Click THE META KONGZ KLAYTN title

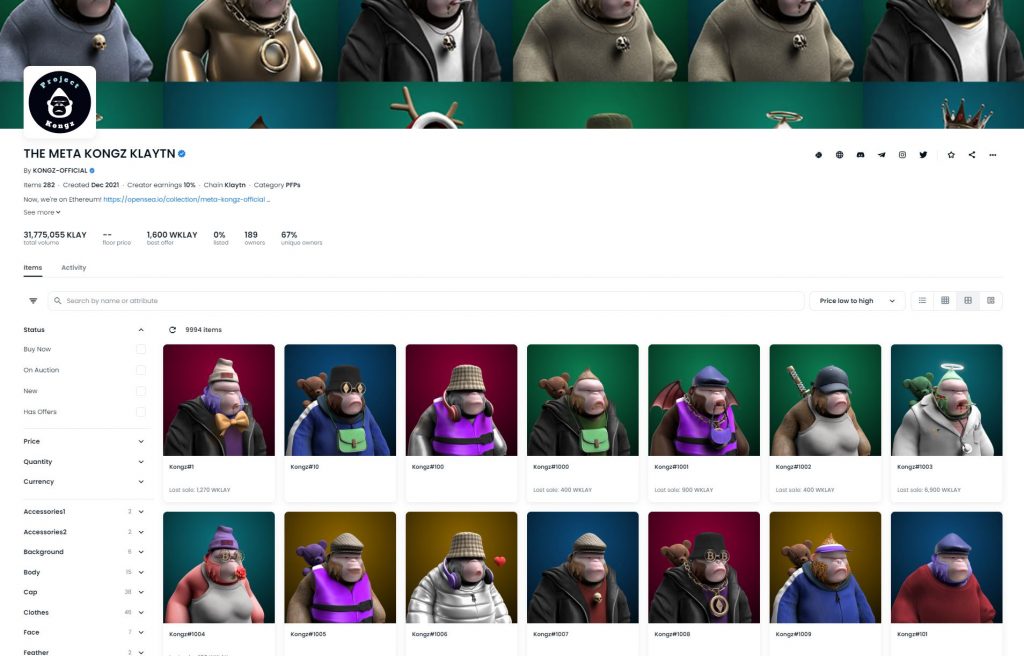[99, 154]
